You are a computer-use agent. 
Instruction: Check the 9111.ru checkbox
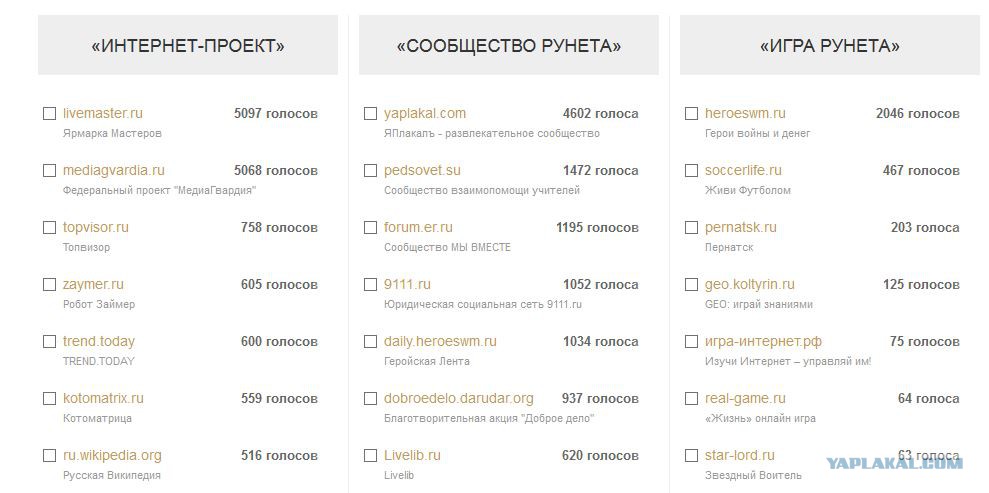coord(370,284)
